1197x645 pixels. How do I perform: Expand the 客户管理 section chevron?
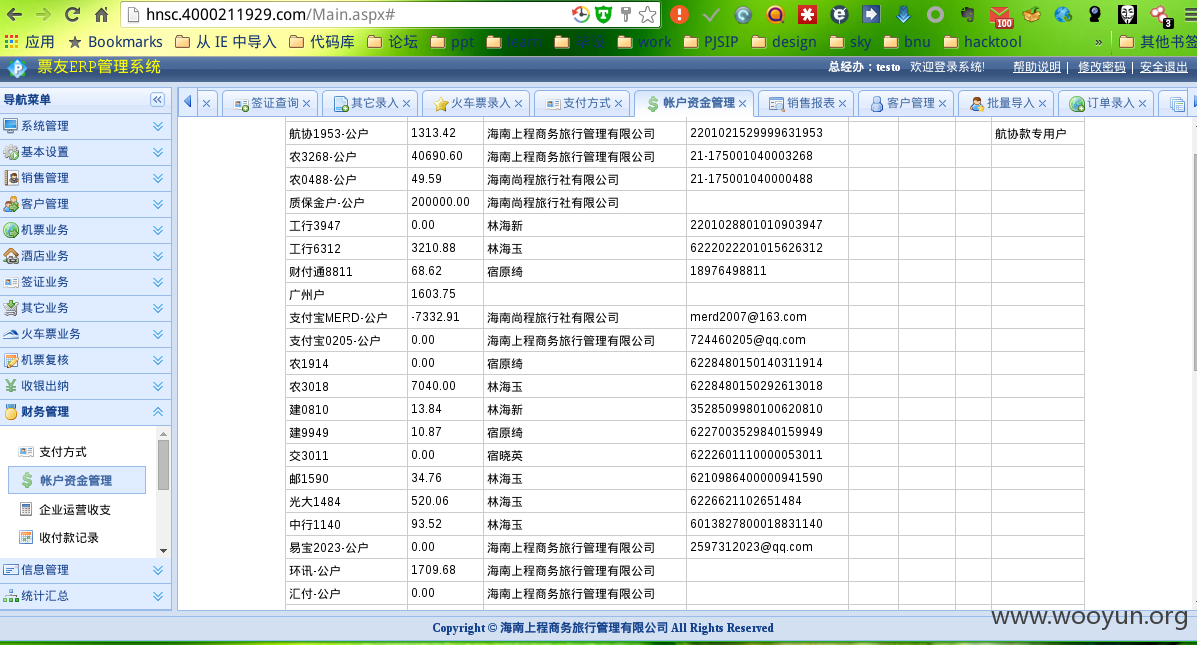tap(157, 204)
